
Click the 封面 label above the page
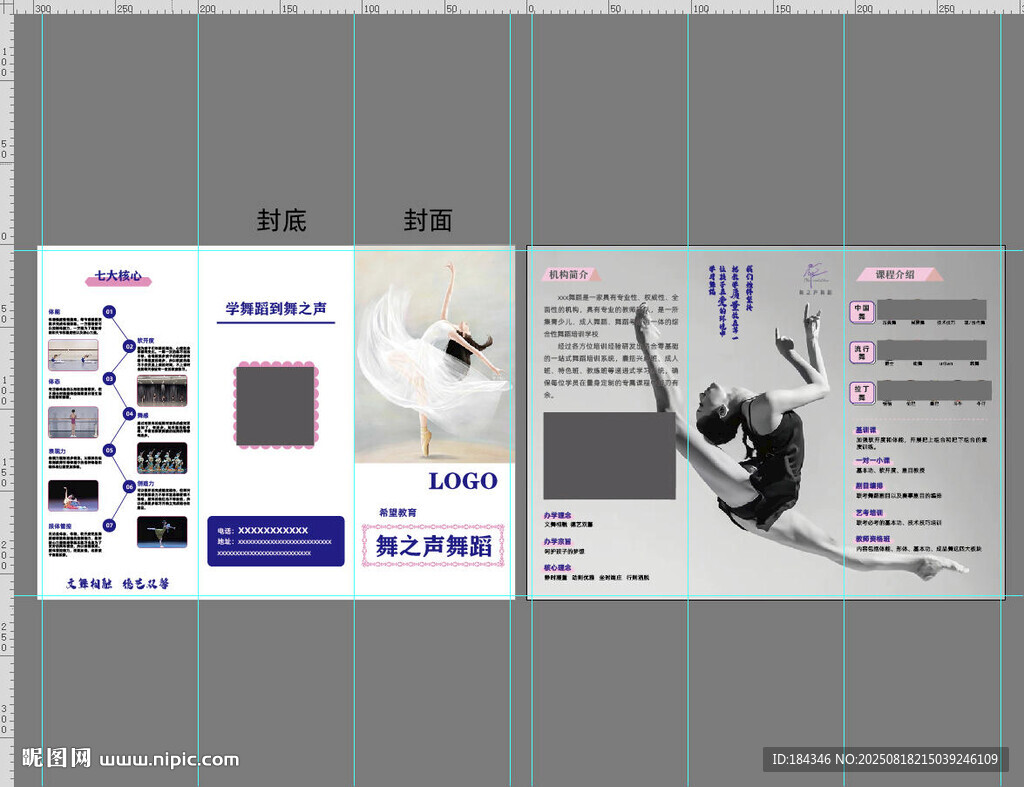pos(428,220)
